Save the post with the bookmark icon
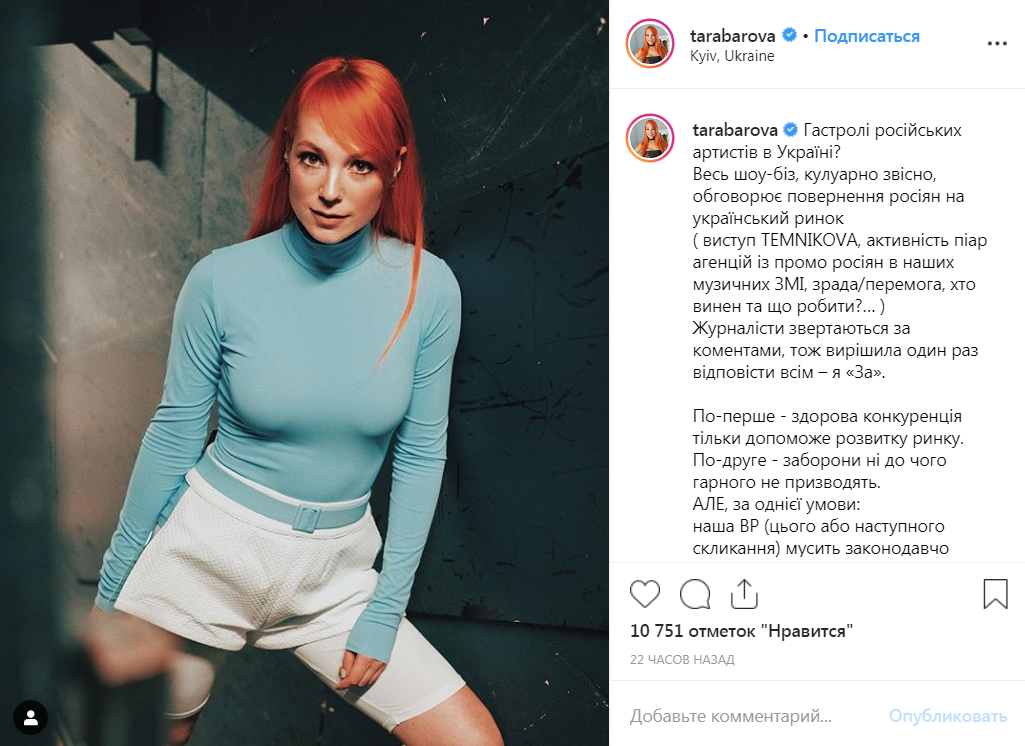The height and width of the screenshot is (746, 1025). pos(995,594)
